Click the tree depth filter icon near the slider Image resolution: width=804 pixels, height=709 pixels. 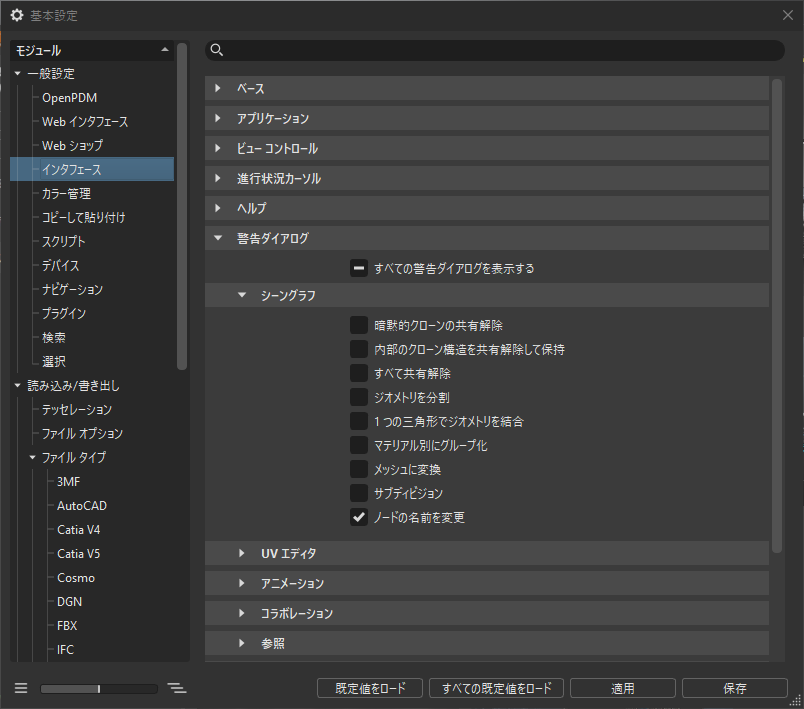(177, 687)
